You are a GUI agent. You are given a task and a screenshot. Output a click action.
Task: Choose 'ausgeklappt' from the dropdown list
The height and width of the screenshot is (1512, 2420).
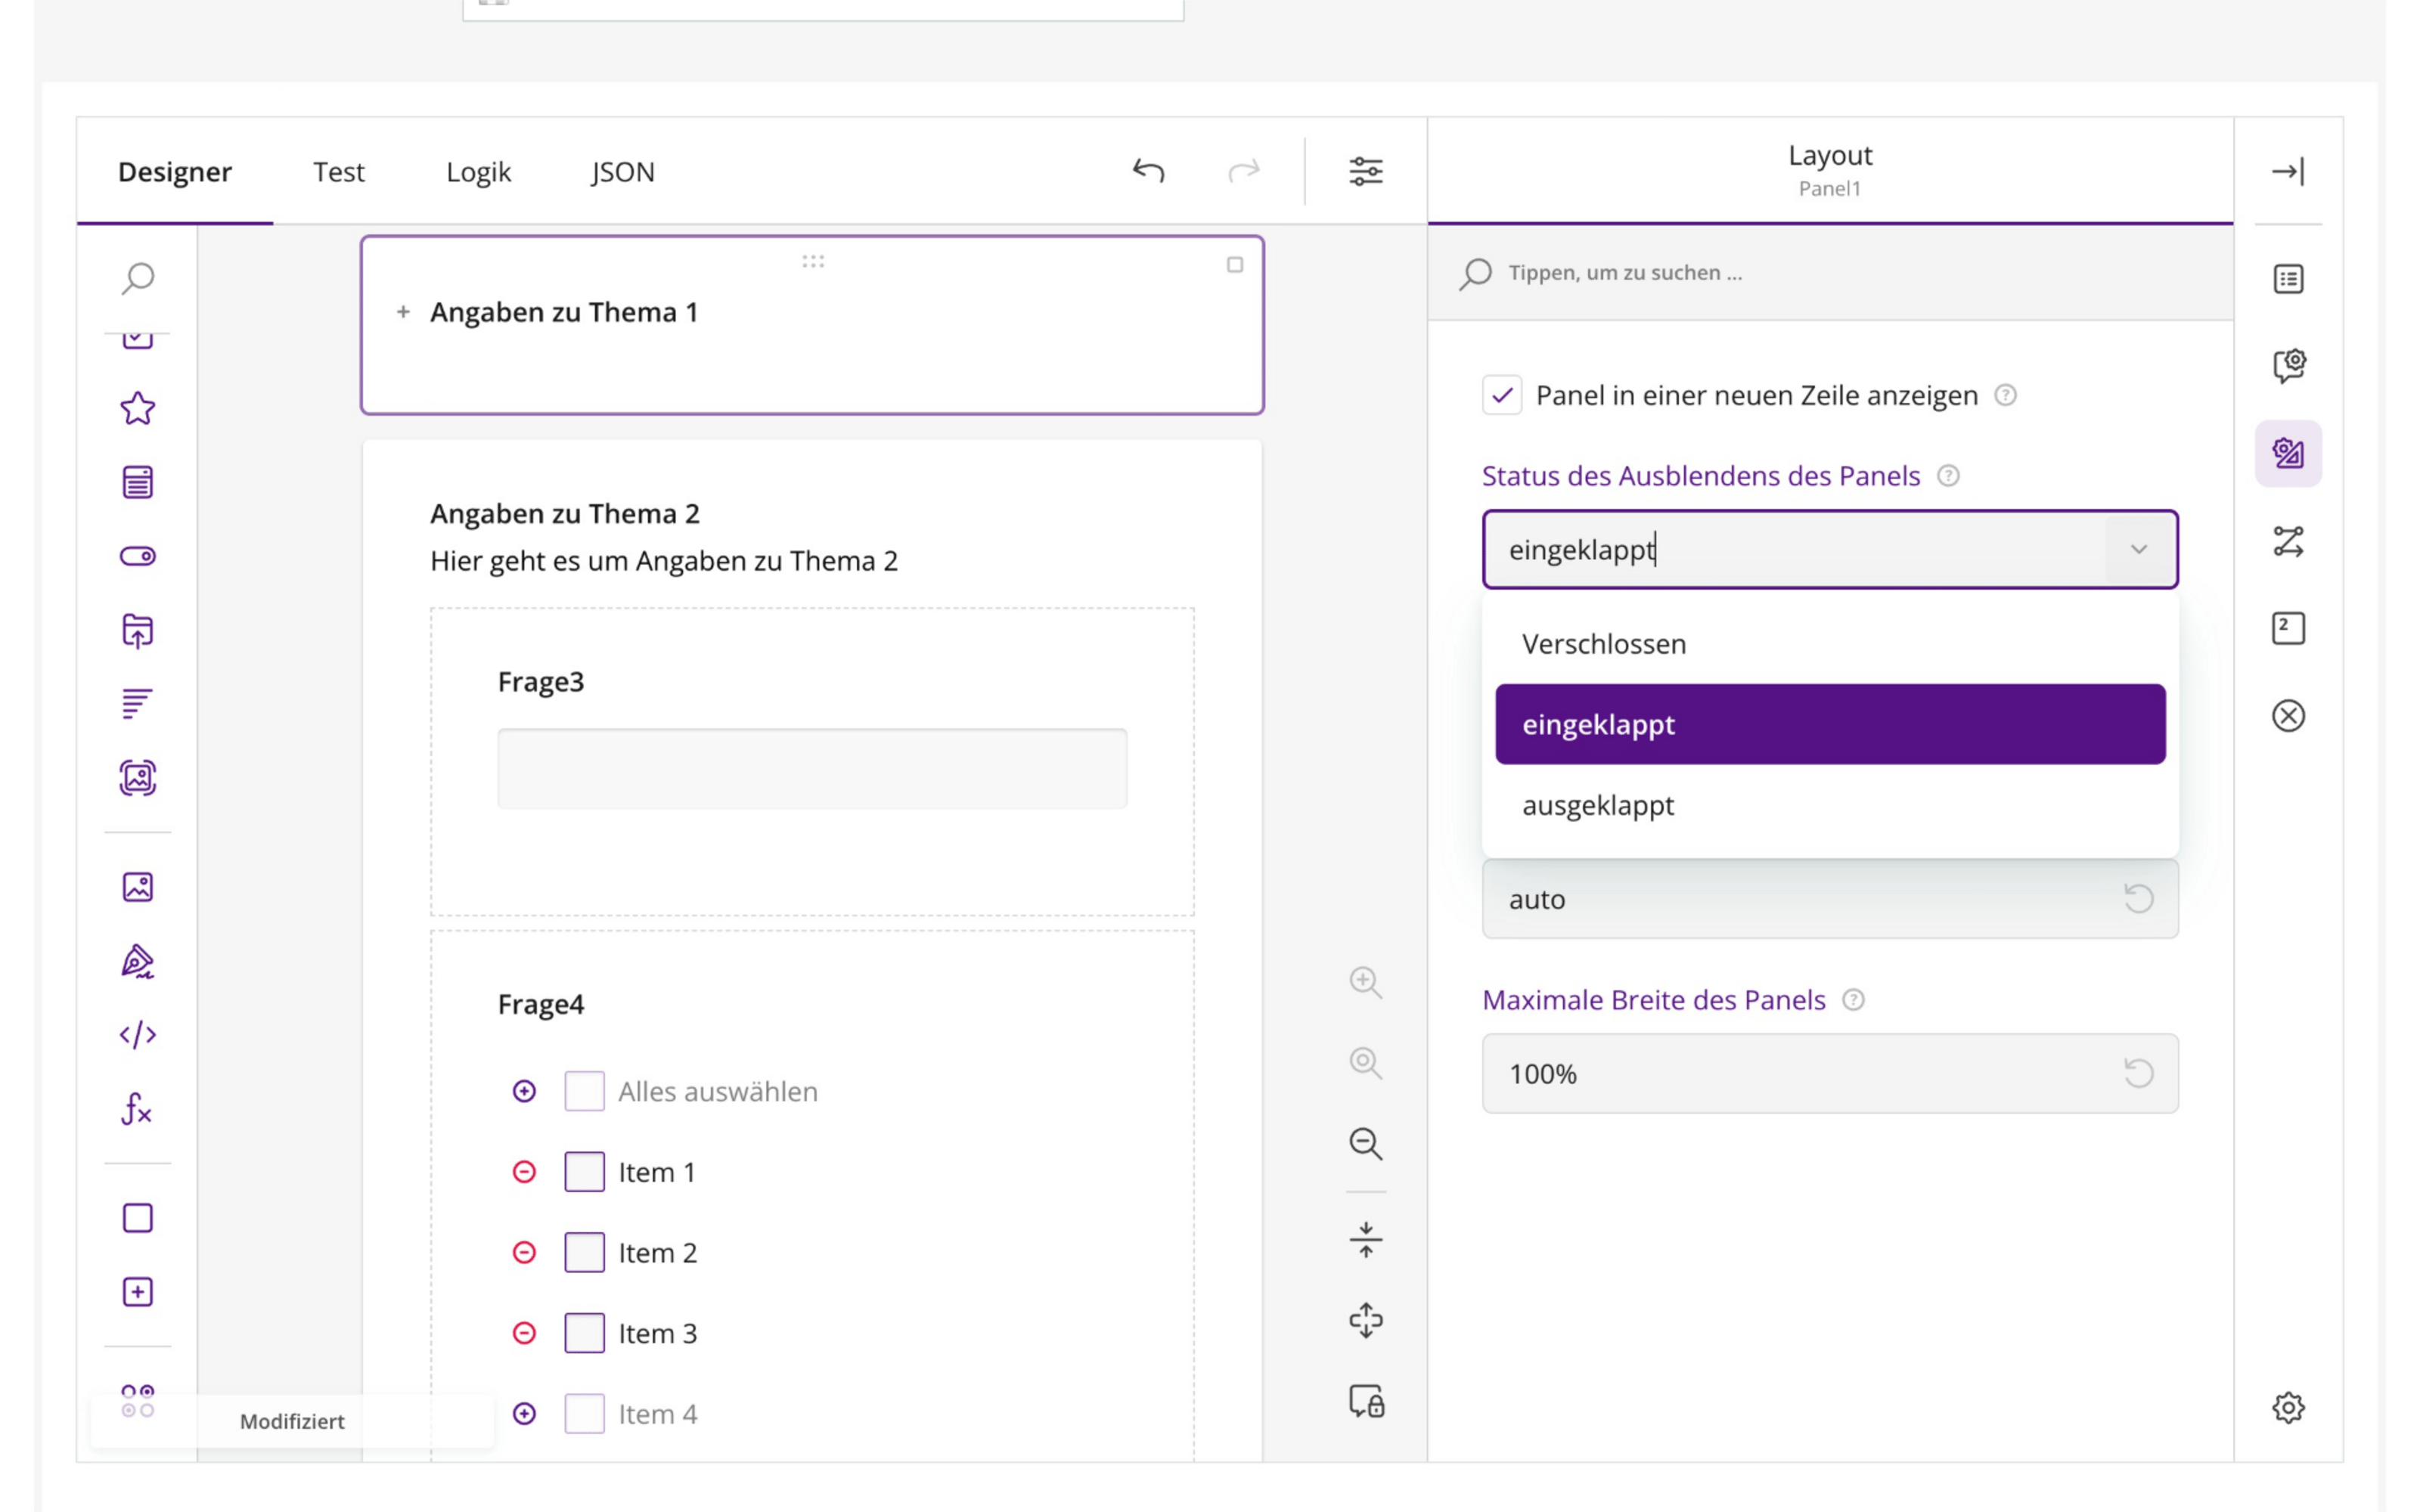(x=1830, y=805)
